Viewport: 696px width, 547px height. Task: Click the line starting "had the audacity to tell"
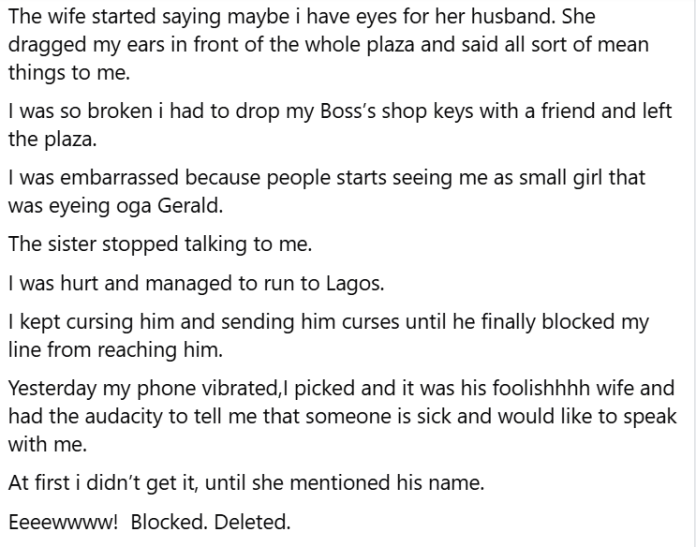click(342, 416)
